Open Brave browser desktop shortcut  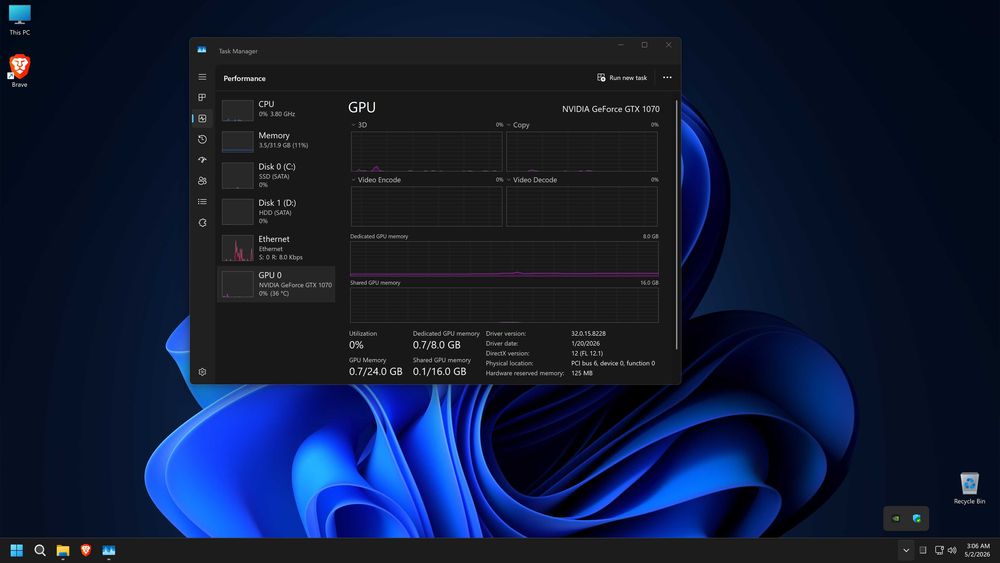19,71
